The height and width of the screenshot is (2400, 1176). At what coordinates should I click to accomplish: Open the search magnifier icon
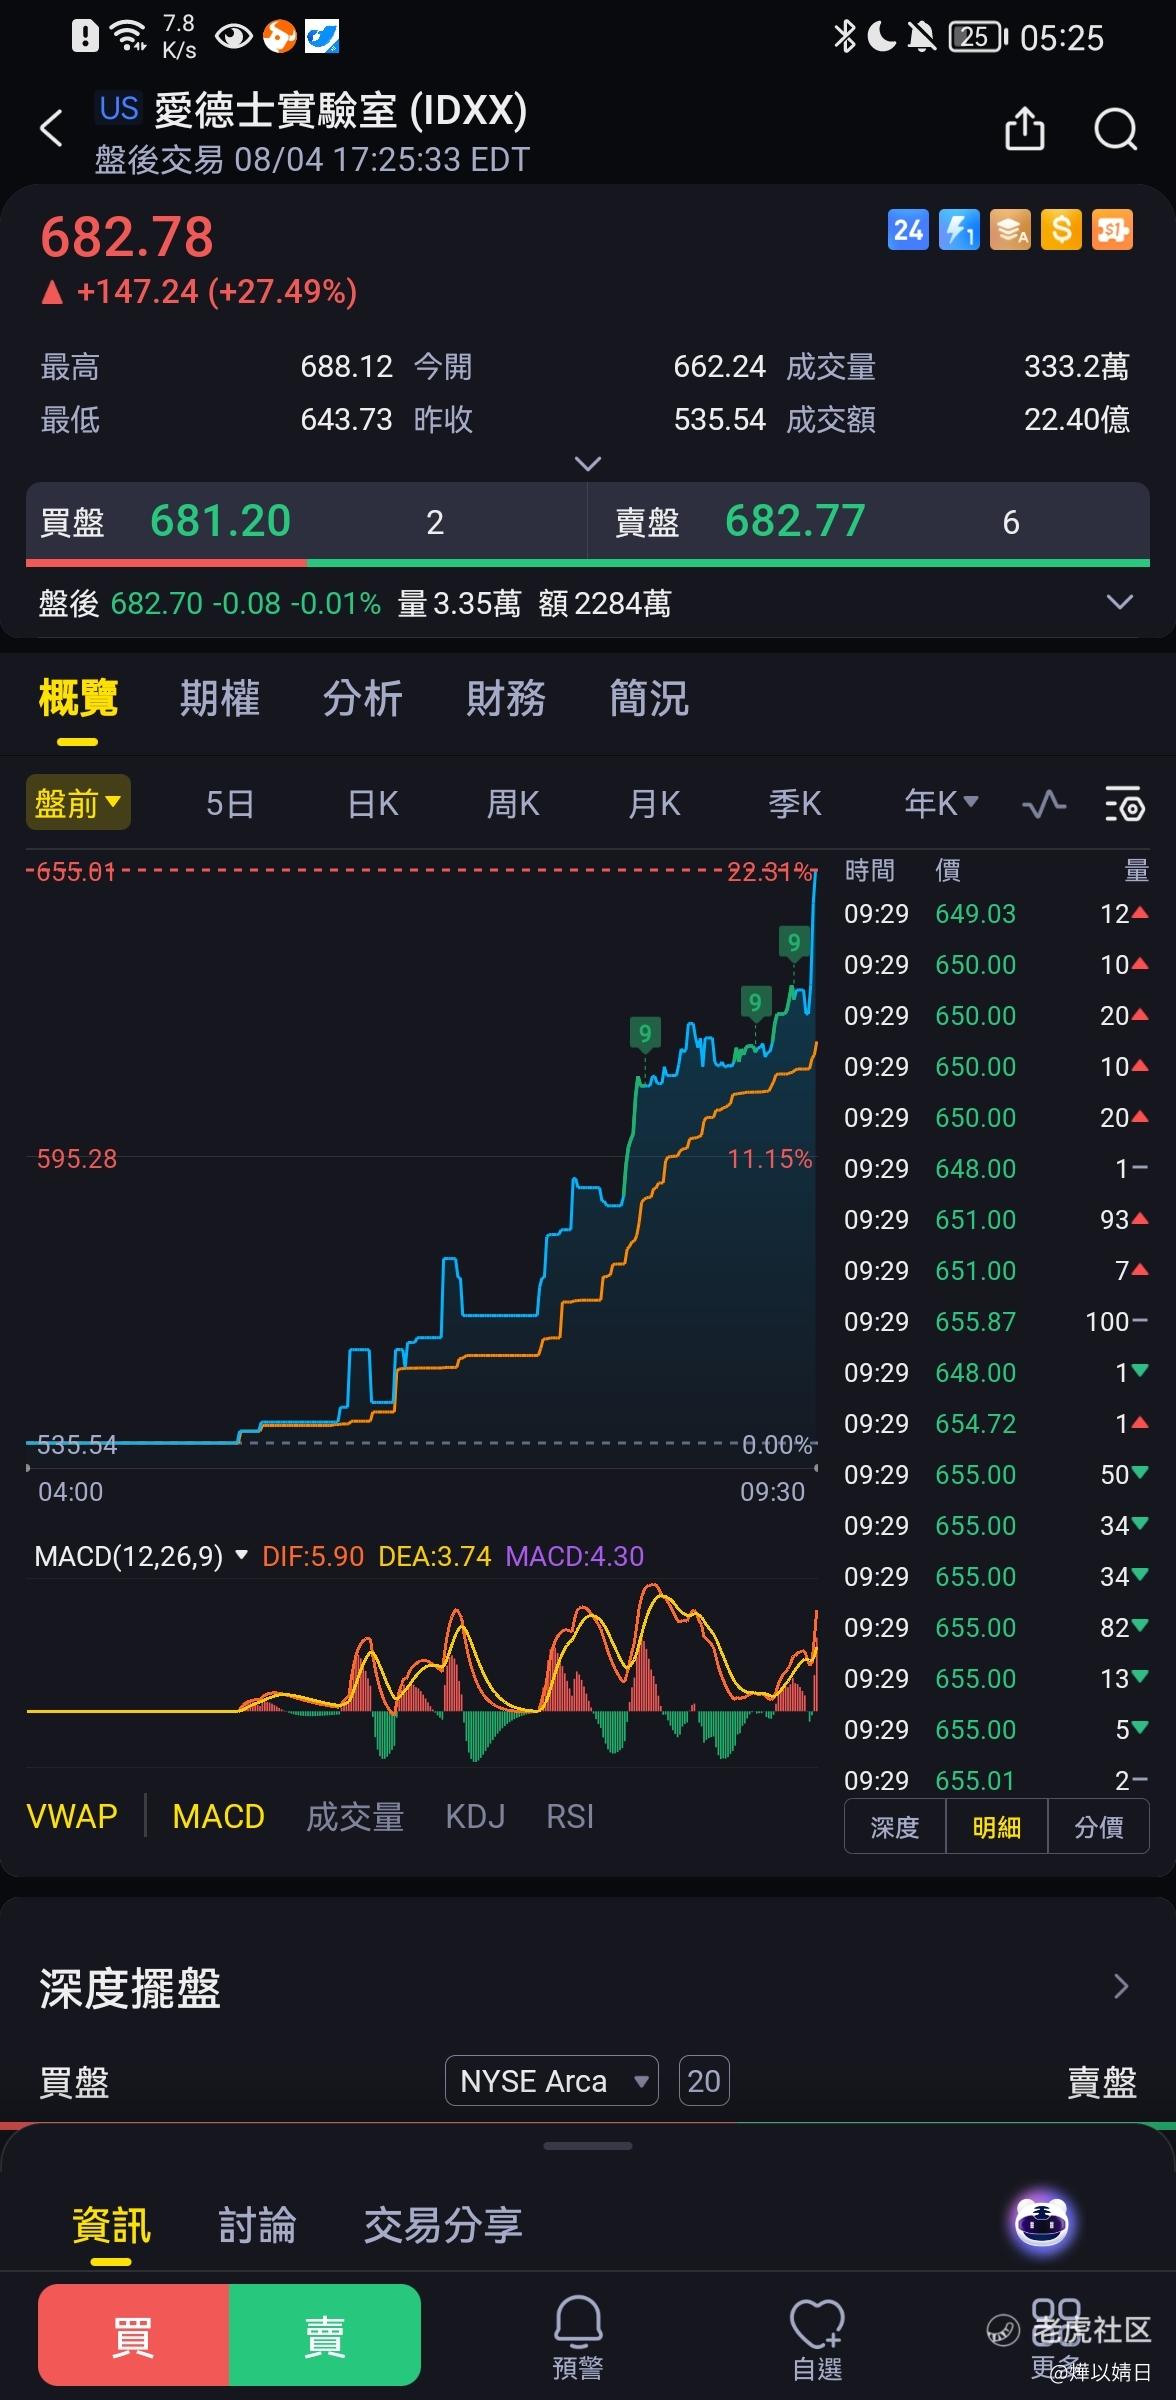[x=1116, y=129]
